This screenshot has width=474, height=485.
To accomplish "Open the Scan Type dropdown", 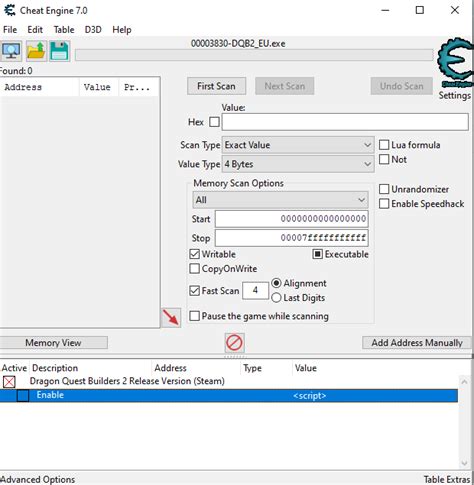I will [x=298, y=145].
